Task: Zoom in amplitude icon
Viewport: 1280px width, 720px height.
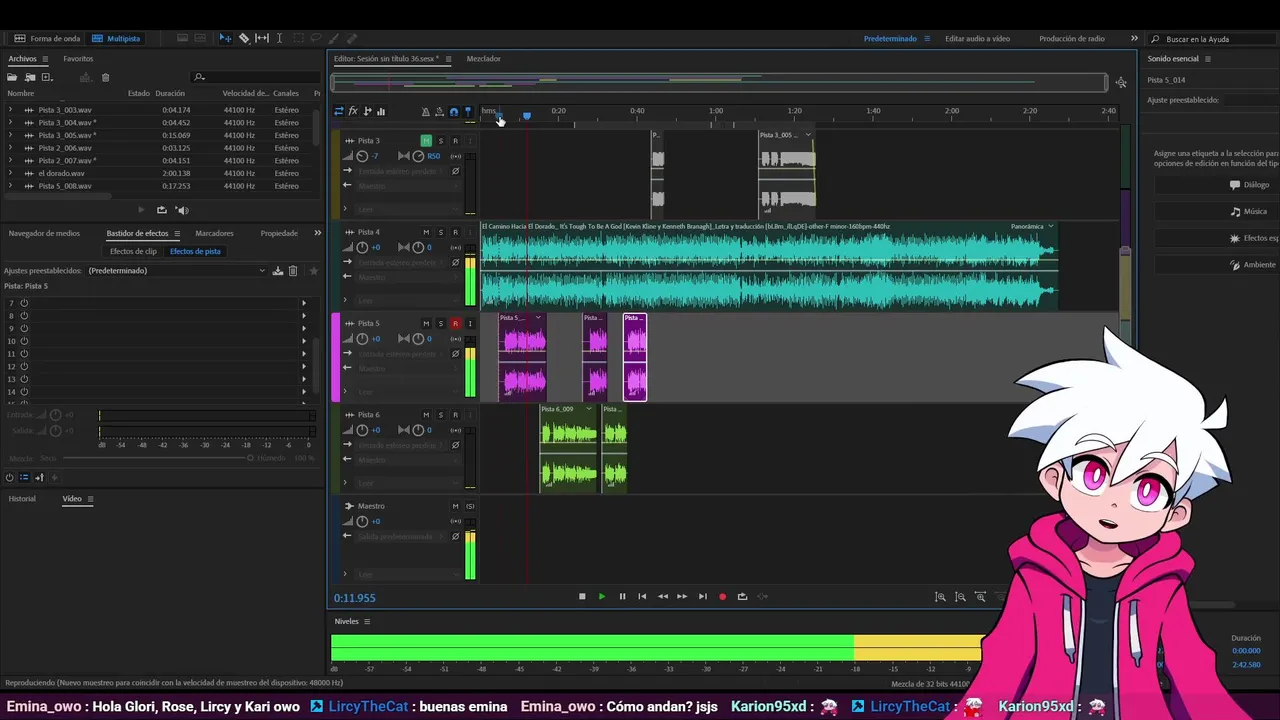Action: coord(940,597)
